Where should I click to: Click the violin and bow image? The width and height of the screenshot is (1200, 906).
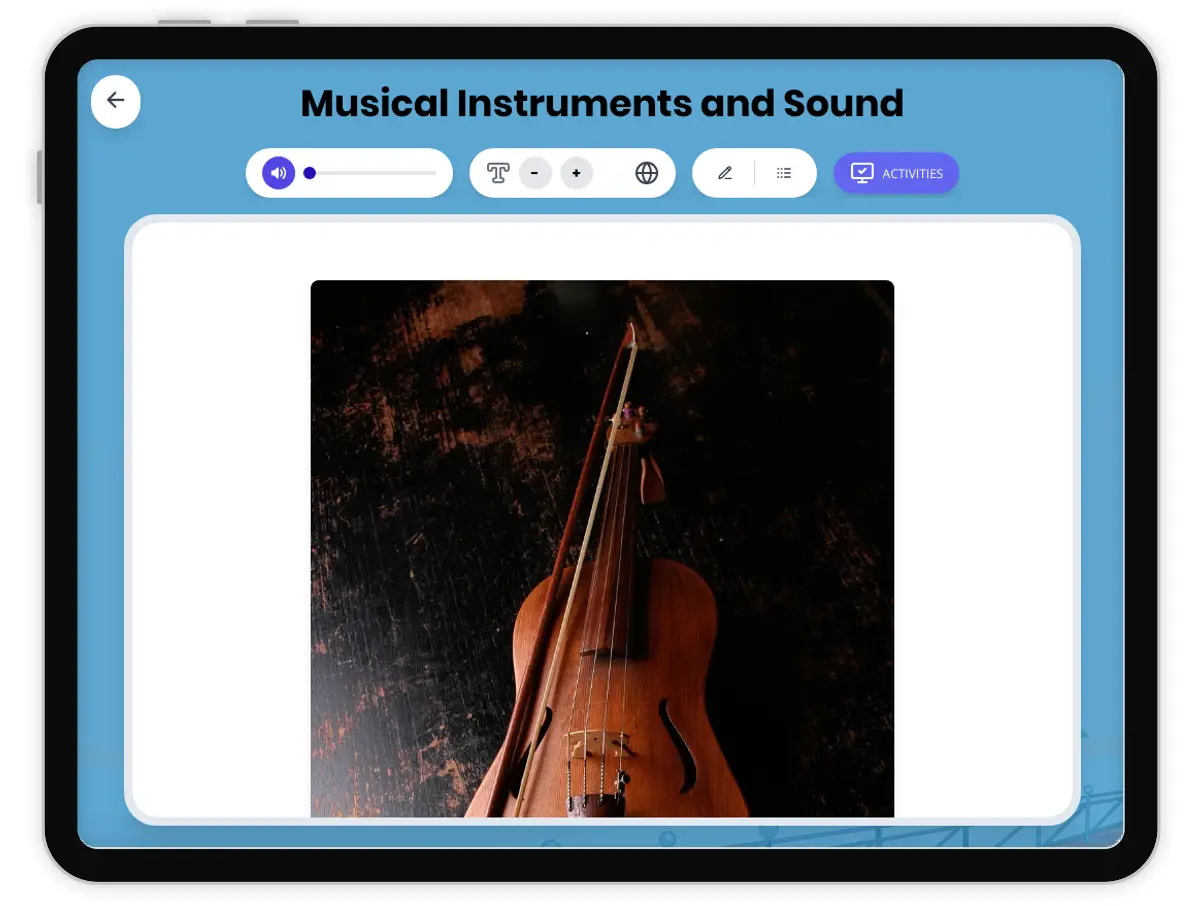[x=602, y=550]
